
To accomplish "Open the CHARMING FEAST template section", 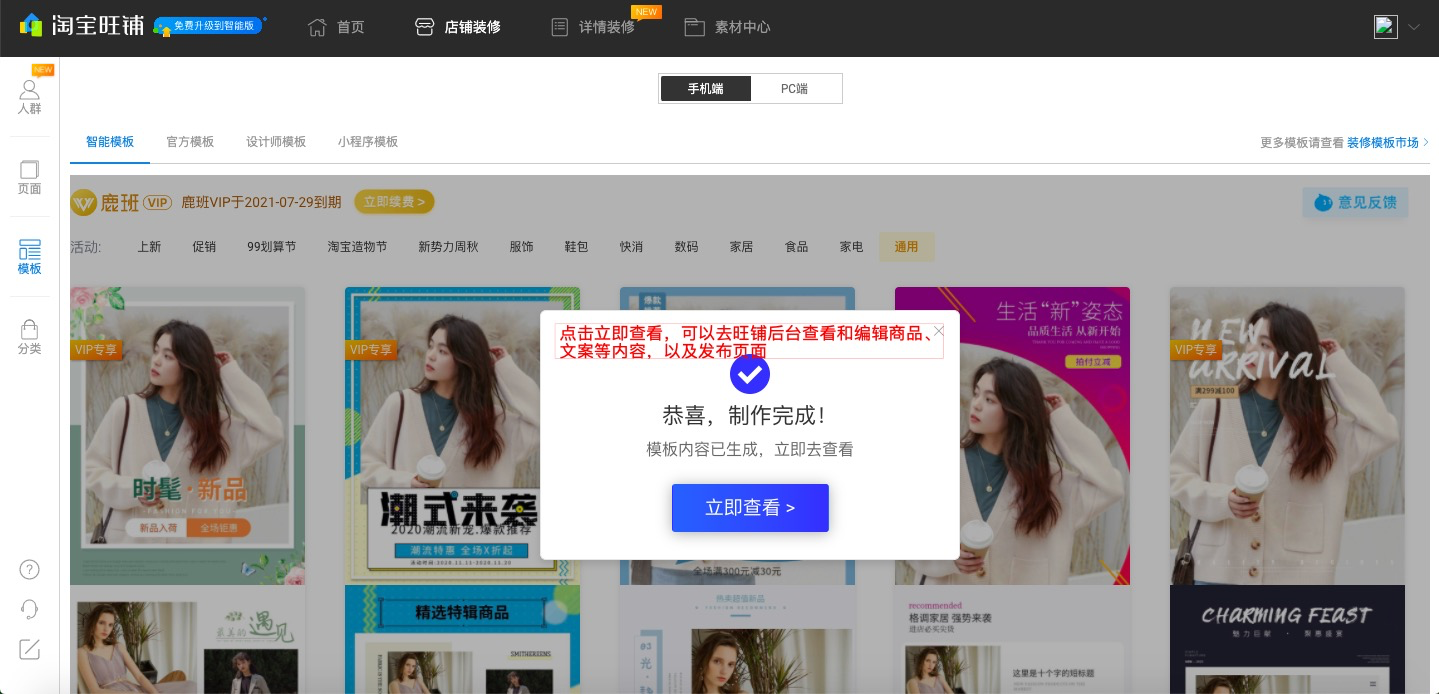I will pyautogui.click(x=1287, y=639).
